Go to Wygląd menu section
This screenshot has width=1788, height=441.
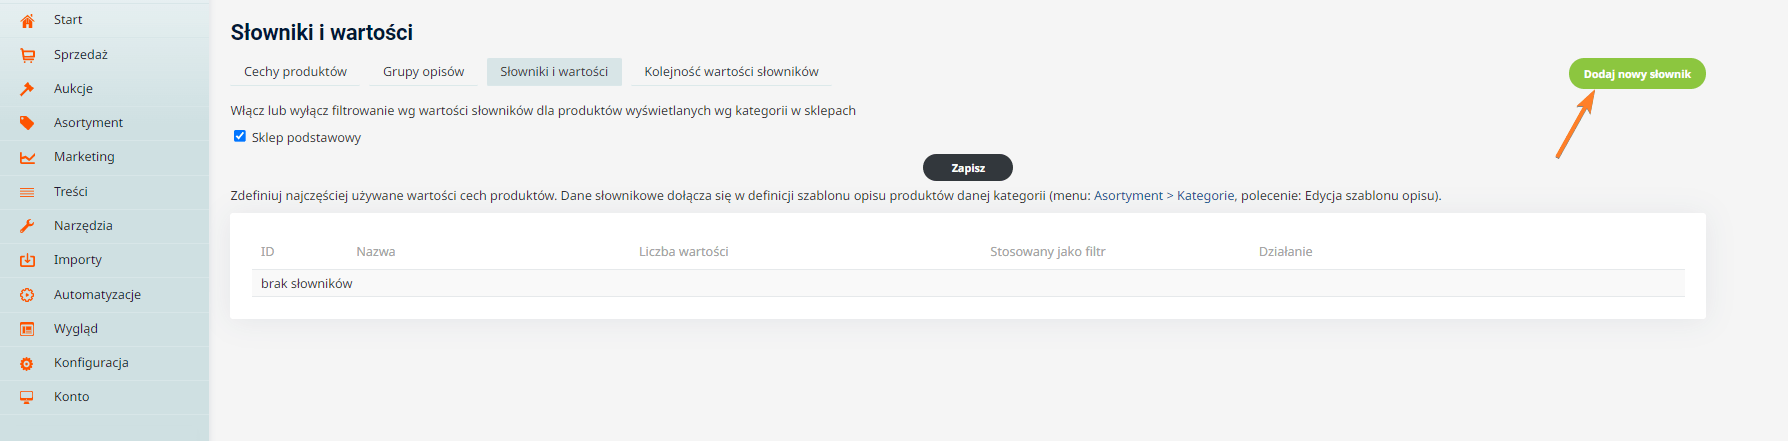tap(75, 329)
